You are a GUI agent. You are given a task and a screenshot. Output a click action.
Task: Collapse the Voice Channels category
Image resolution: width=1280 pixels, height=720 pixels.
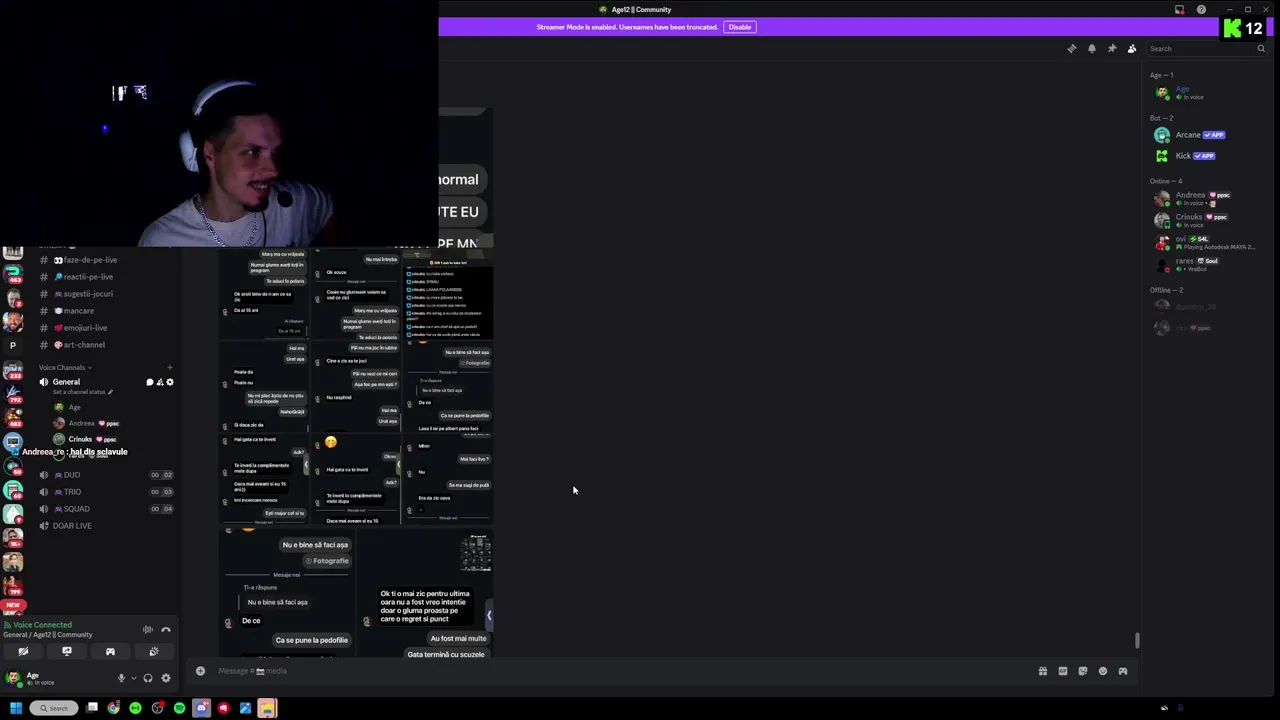point(65,367)
